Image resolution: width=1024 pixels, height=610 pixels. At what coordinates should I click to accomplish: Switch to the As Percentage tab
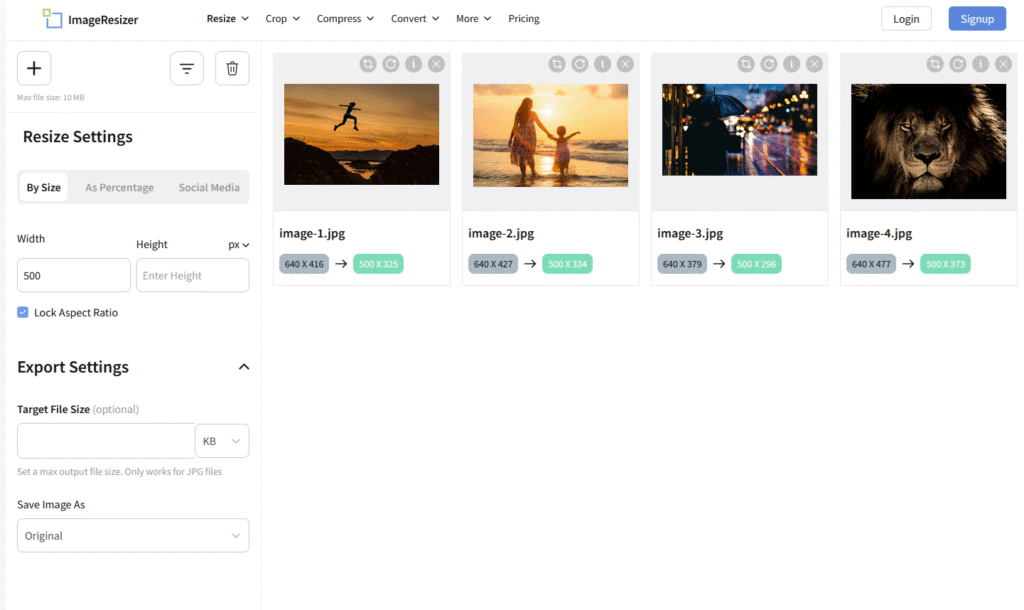(120, 187)
